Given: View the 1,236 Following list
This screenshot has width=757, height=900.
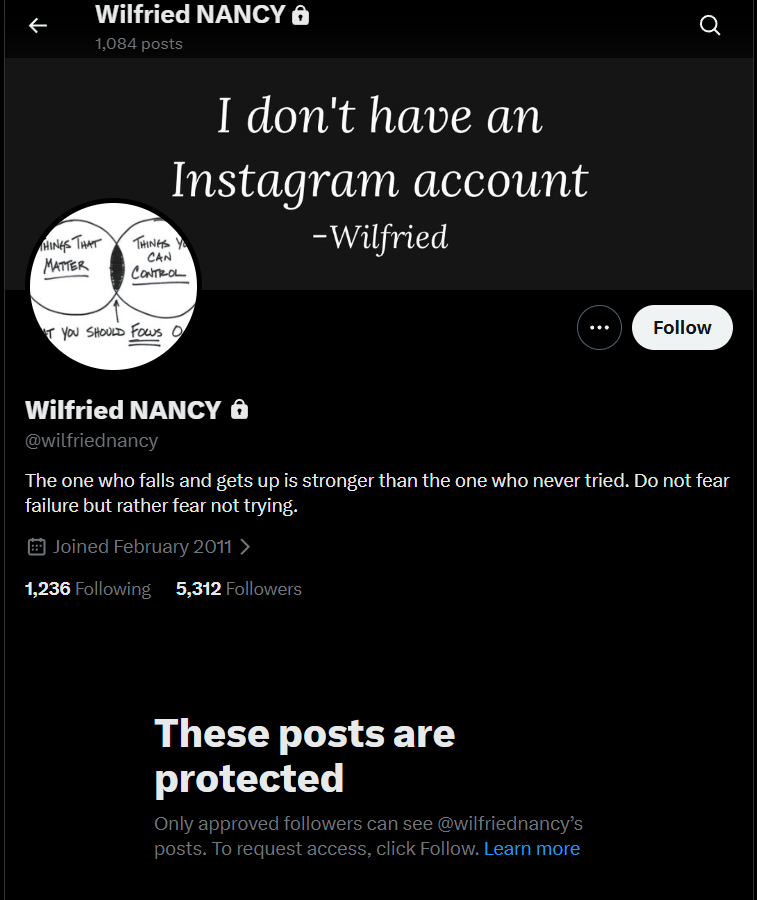Looking at the screenshot, I should coord(88,589).
